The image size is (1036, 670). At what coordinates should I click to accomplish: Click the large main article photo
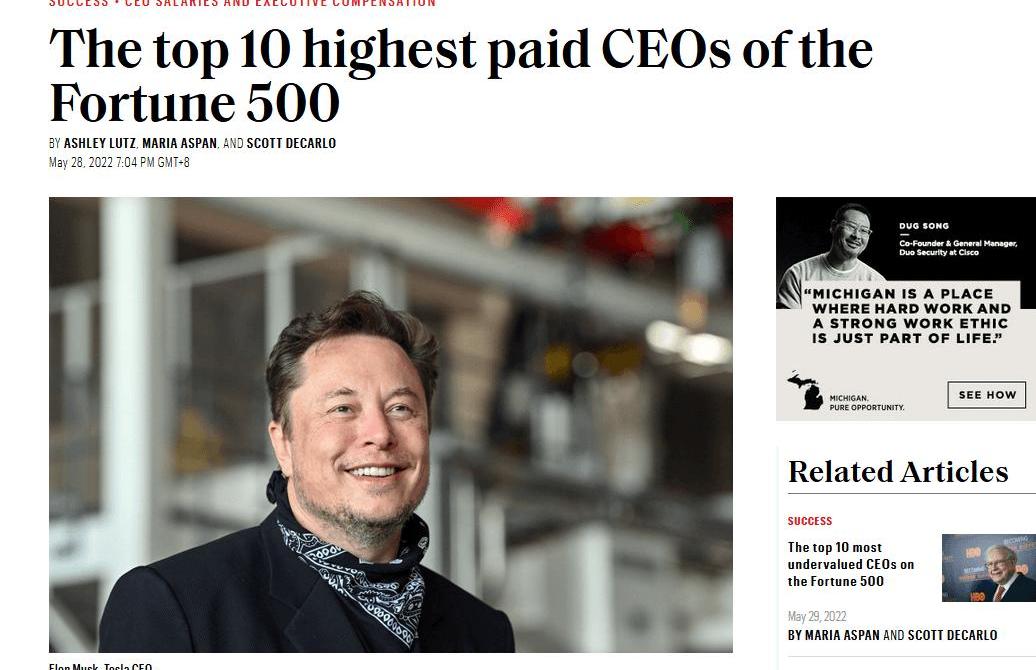coord(390,425)
